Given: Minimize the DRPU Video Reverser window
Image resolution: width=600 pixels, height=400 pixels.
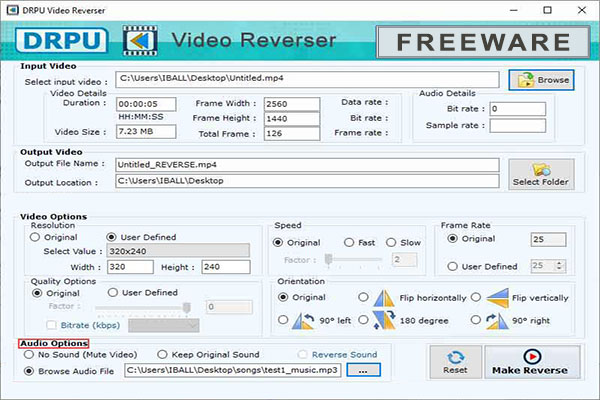Looking at the screenshot, I should (x=514, y=10).
